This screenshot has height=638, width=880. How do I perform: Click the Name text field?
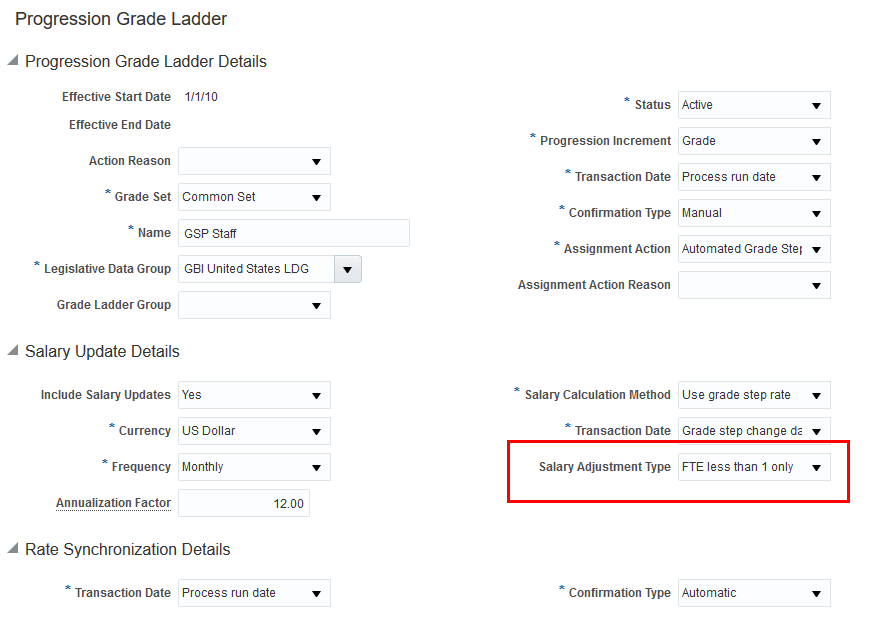point(294,233)
